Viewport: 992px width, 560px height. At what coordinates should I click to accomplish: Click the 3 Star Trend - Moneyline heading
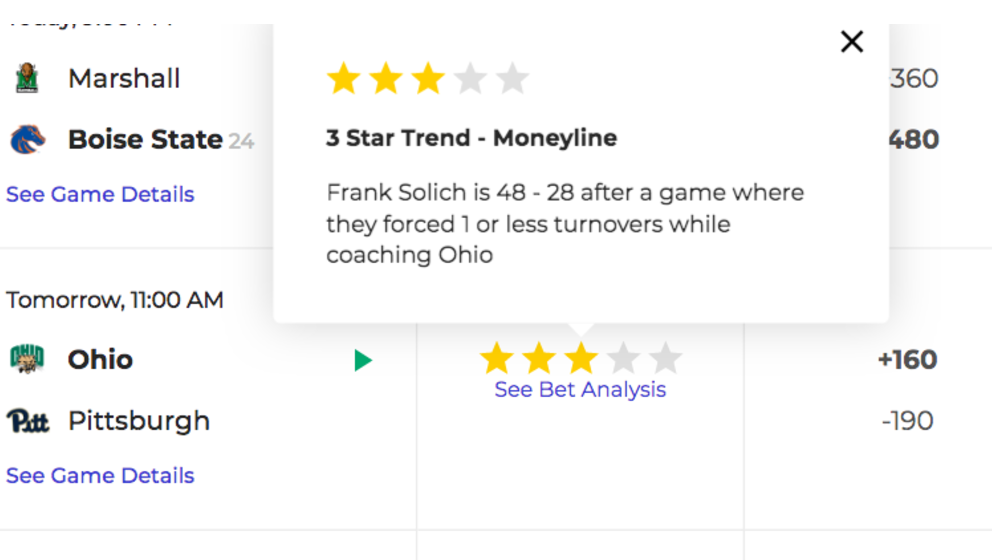(471, 138)
